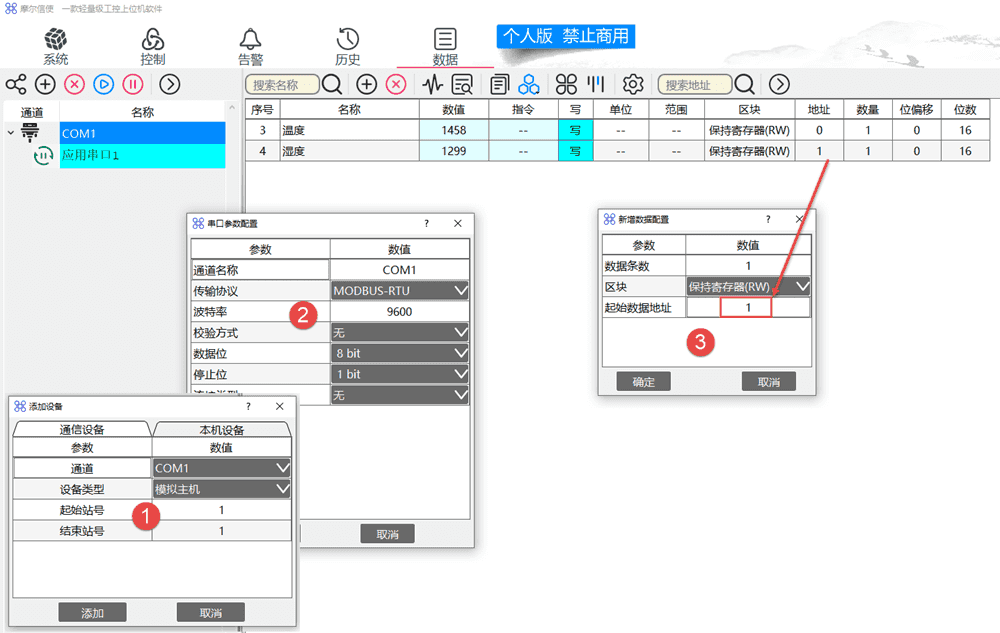Switch to the 告警 tab

point(250,46)
